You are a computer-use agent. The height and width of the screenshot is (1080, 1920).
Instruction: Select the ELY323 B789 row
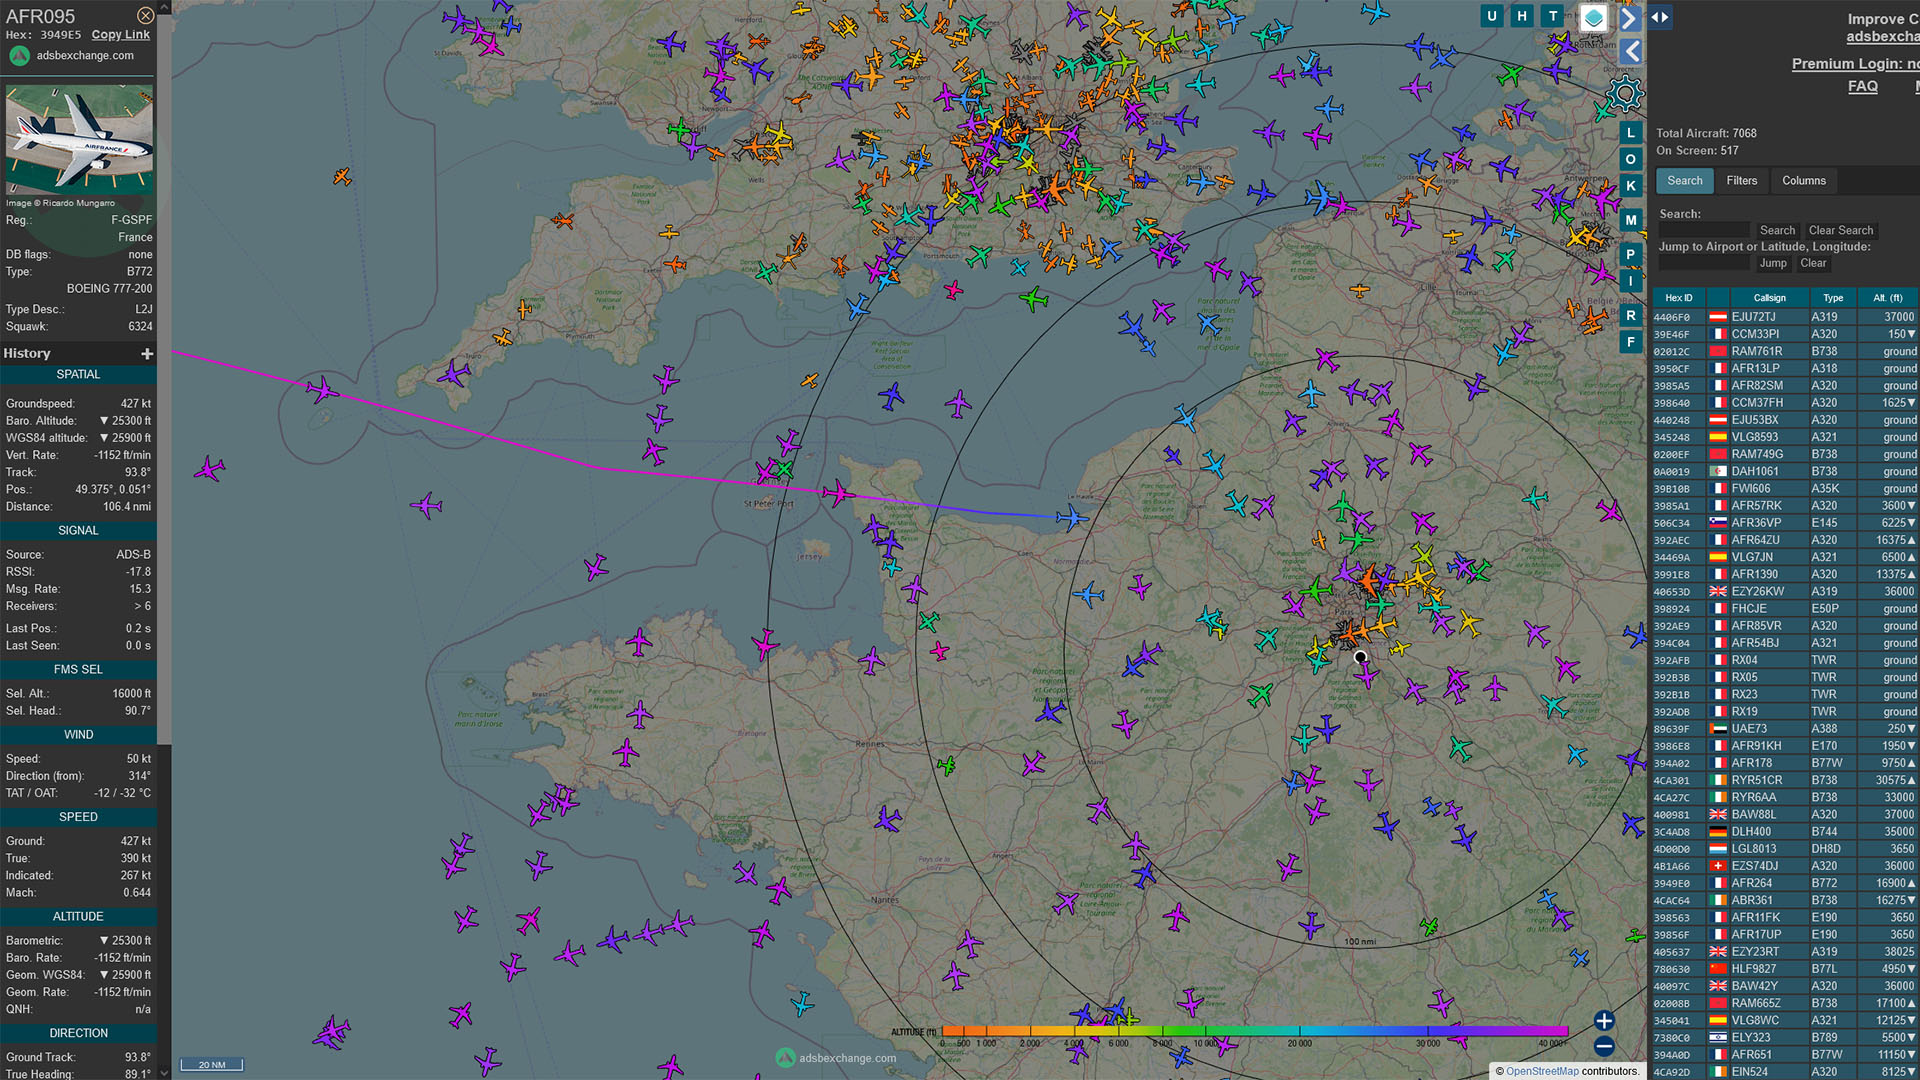tap(1785, 1038)
